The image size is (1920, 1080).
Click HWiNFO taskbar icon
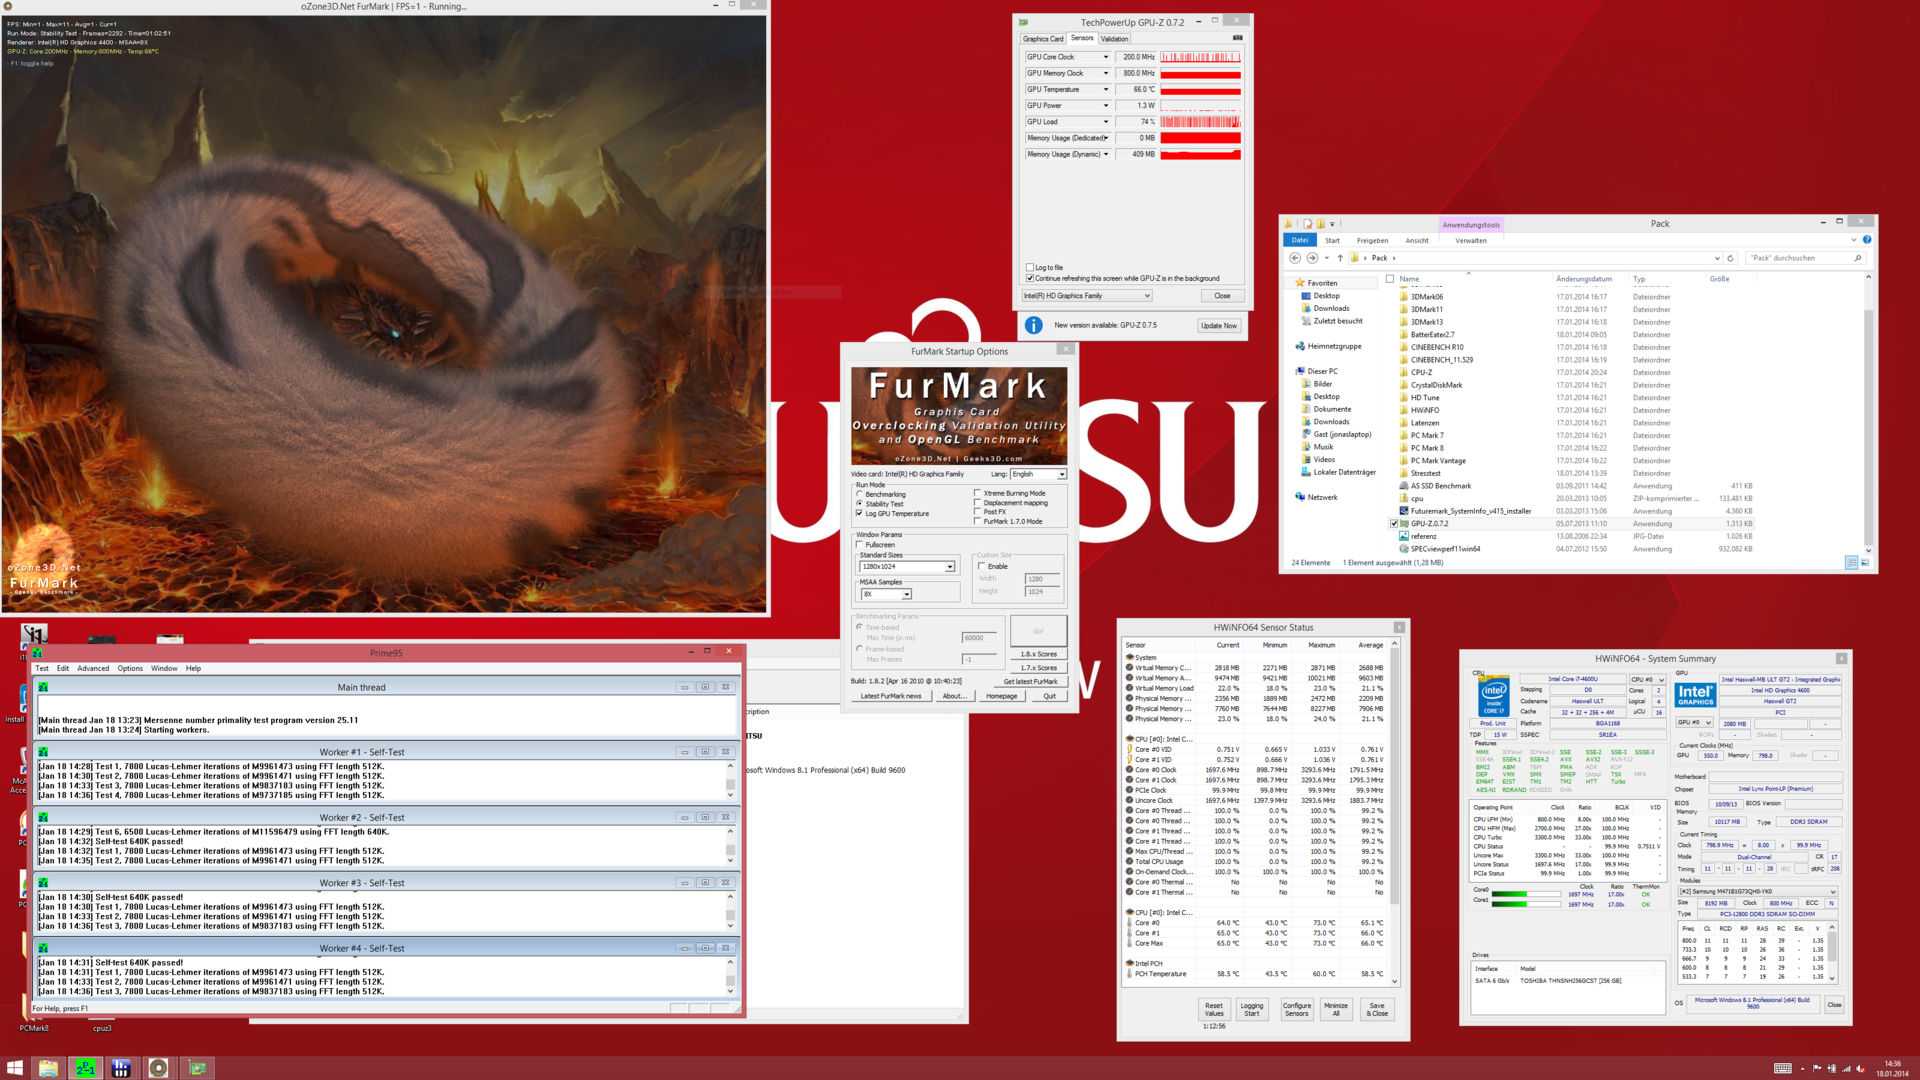coord(121,1068)
